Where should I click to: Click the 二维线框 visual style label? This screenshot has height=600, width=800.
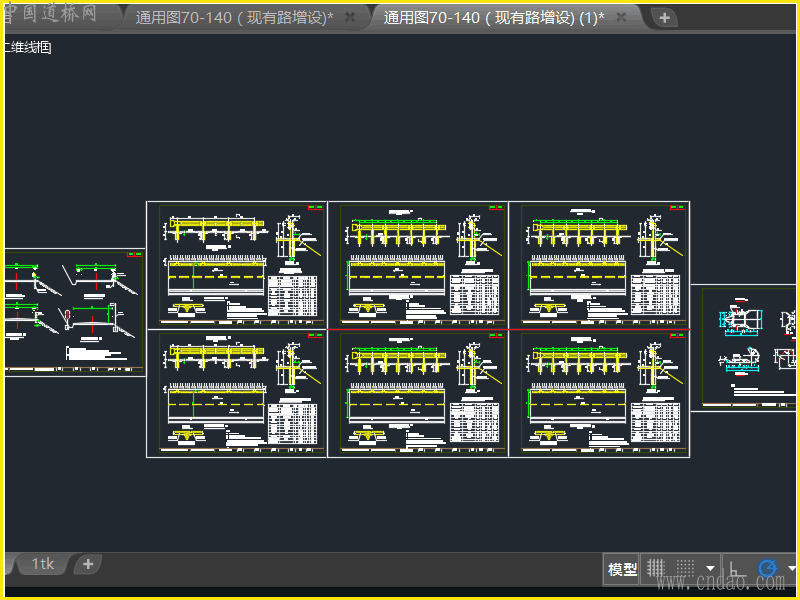[27, 47]
